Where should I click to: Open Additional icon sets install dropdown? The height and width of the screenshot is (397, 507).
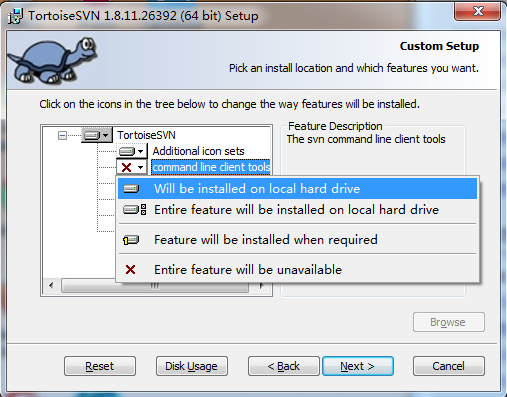coord(131,151)
